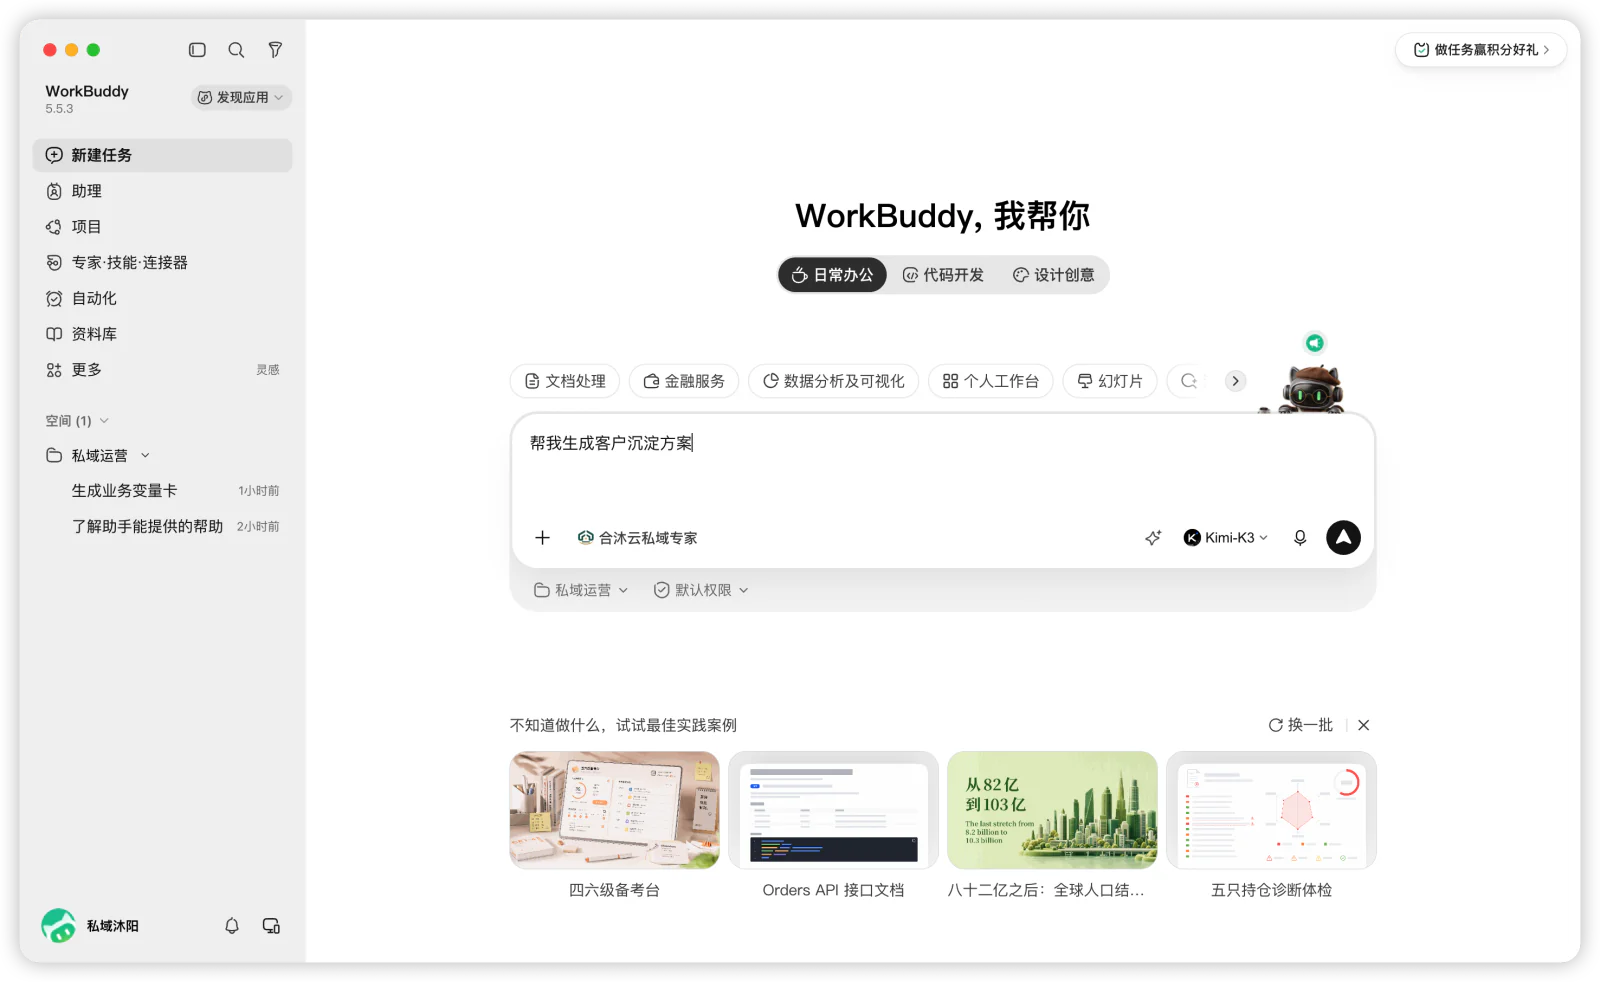Switch to the 代码开发 tab

point(943,275)
